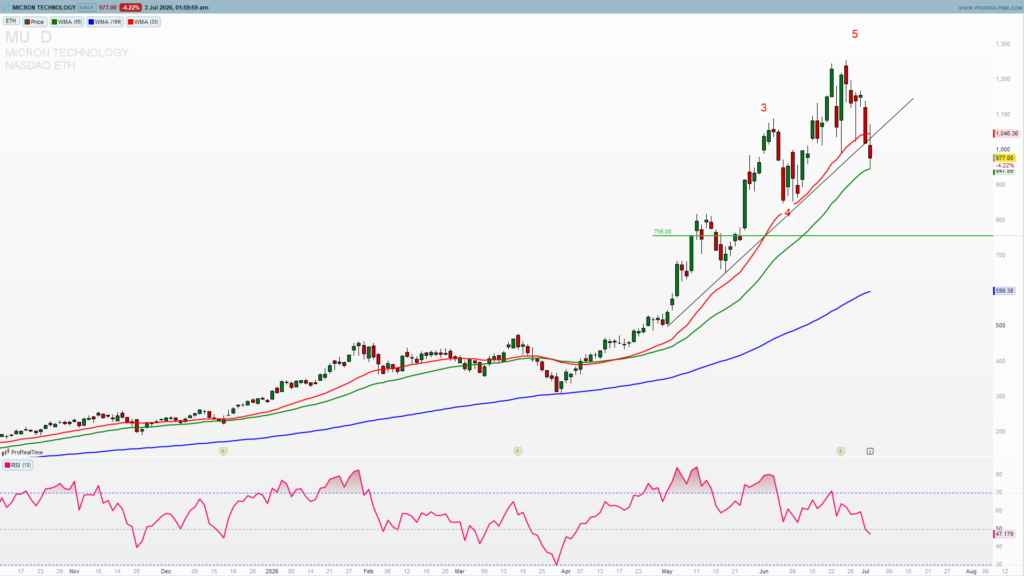
Task: Open the green WMA (55) indicator settings
Action: coord(67,22)
